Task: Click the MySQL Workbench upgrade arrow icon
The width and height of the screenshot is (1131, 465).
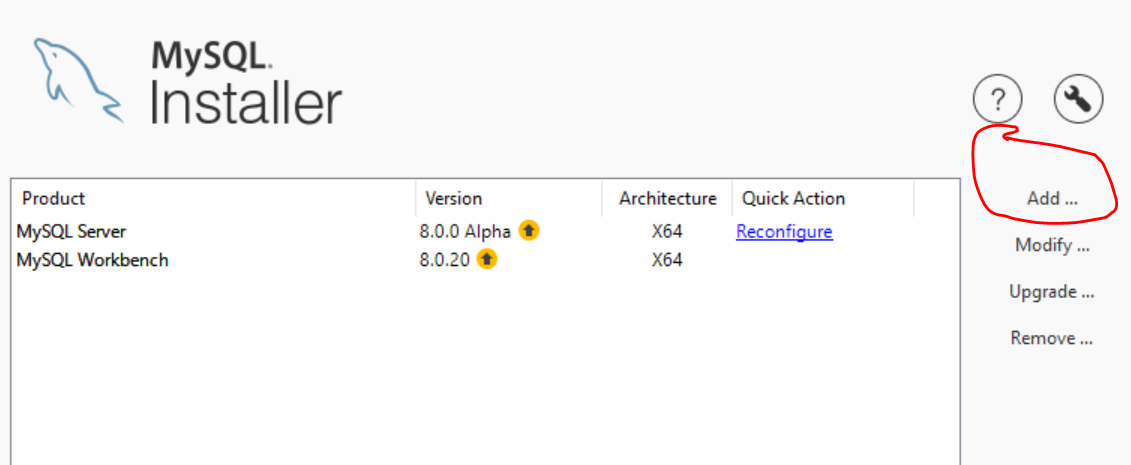Action: click(487, 258)
